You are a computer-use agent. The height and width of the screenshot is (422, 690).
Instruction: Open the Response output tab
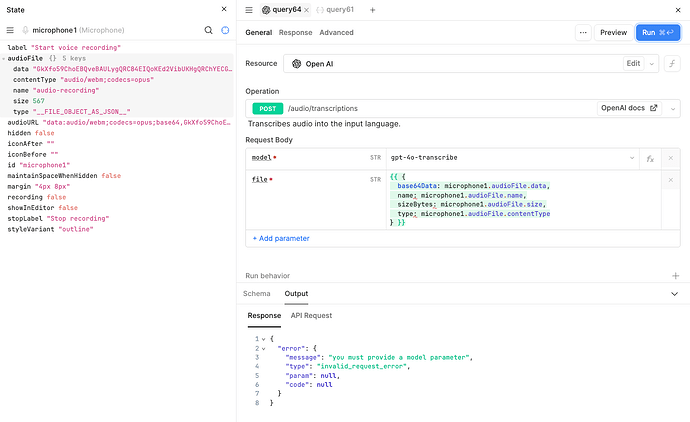264,316
